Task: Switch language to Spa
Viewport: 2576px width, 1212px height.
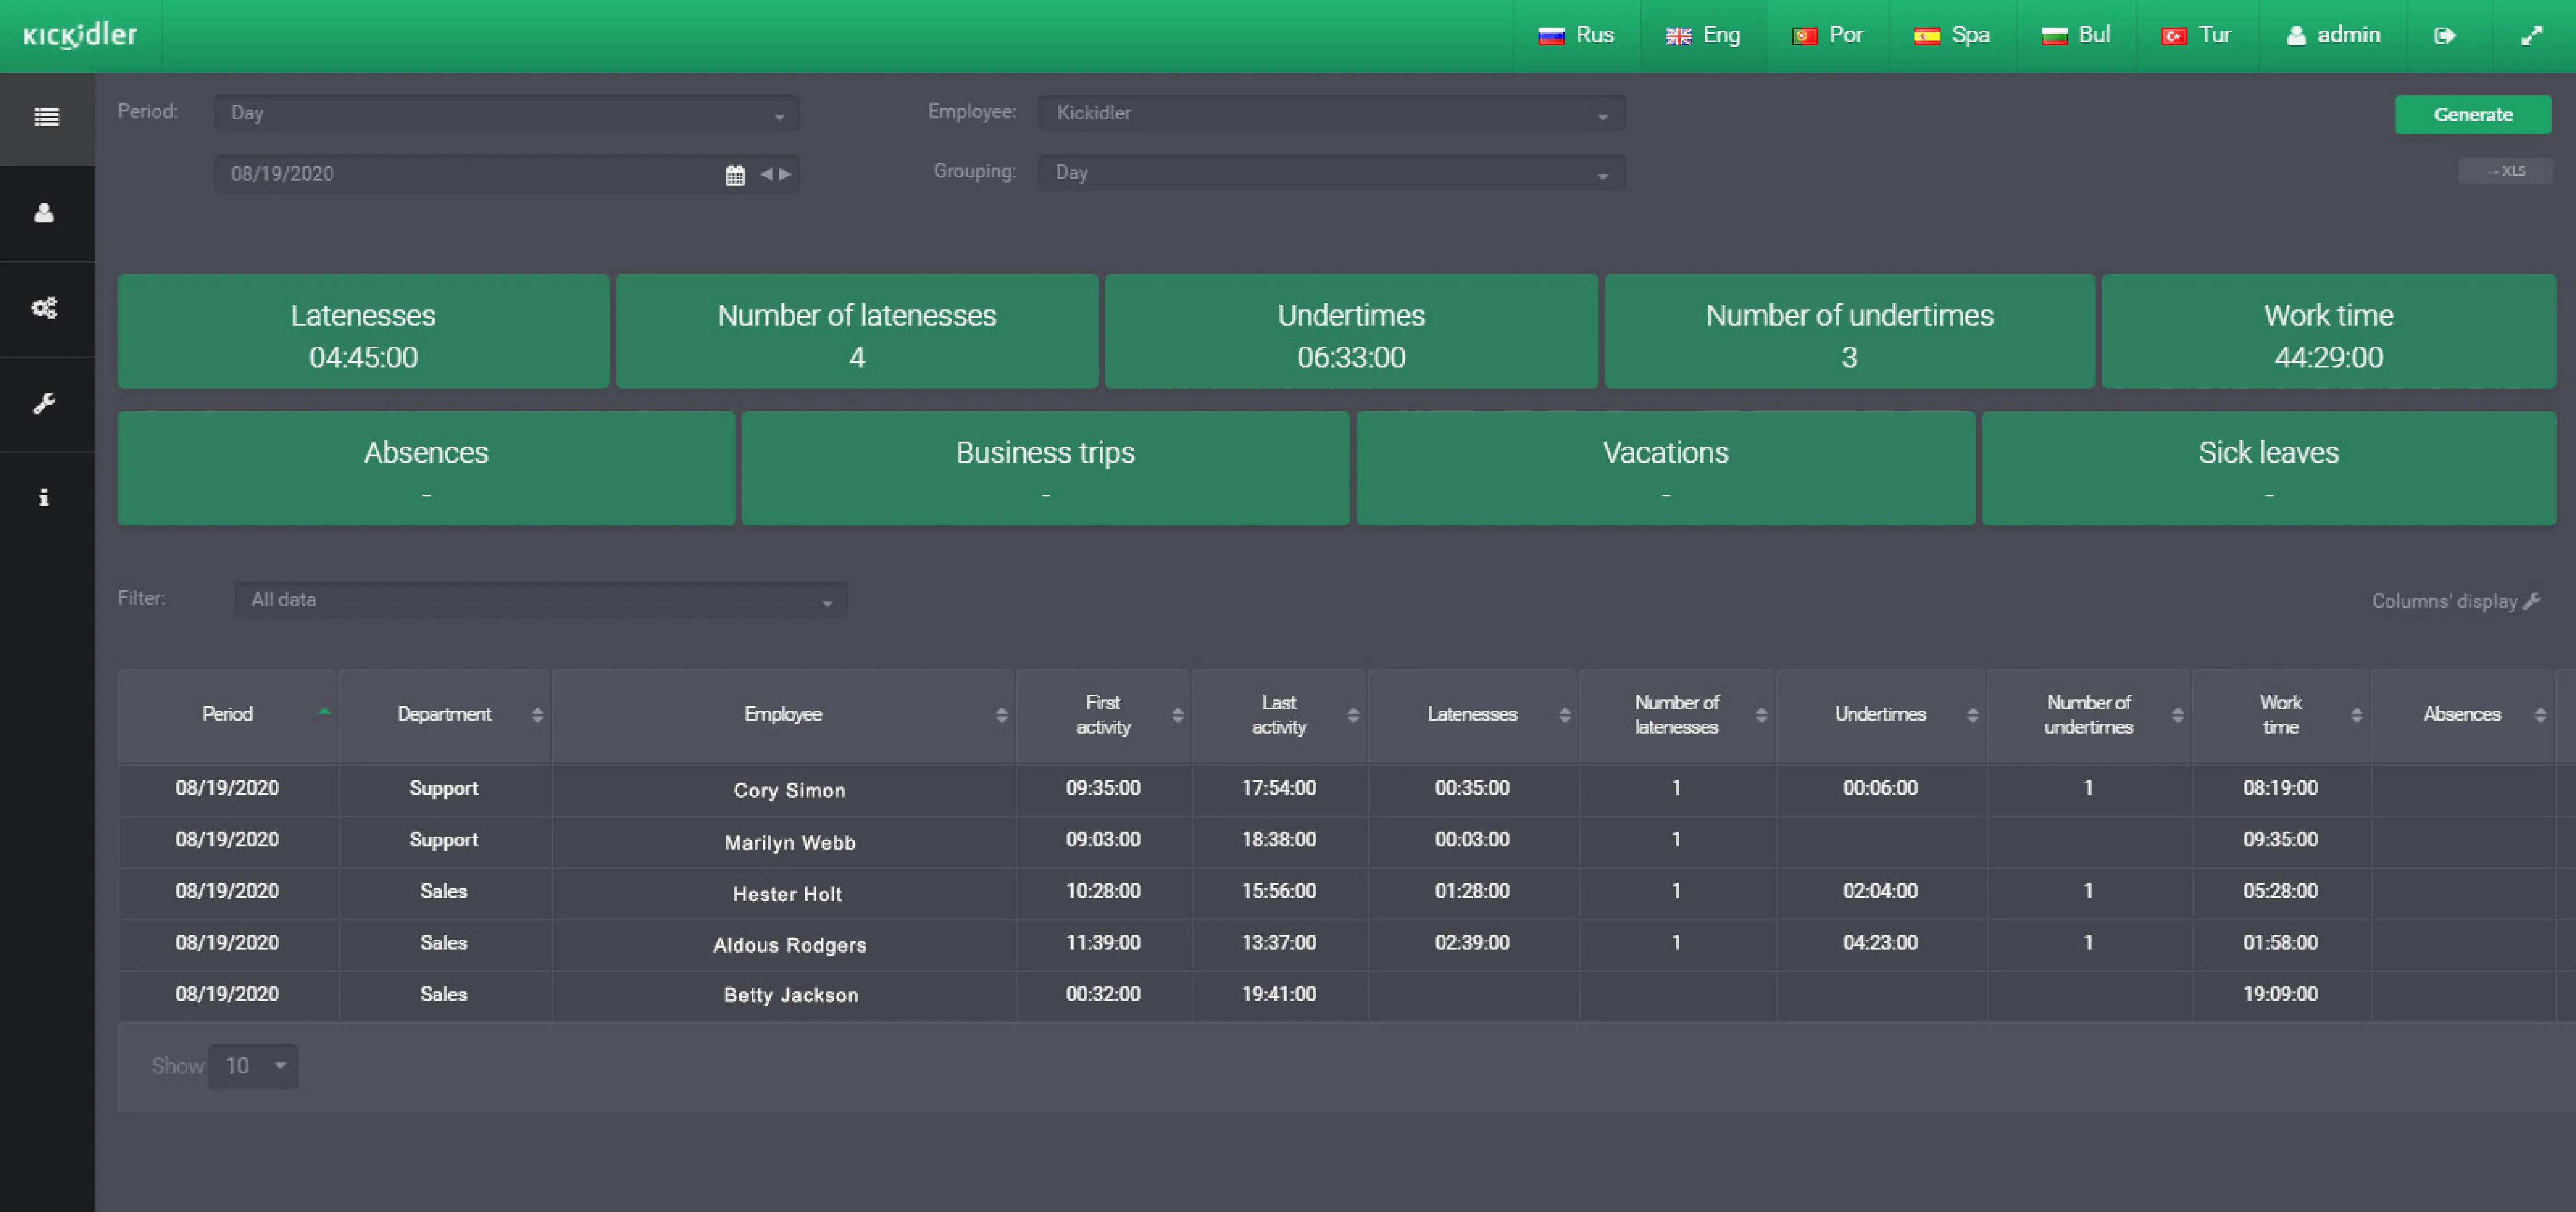Action: click(x=1952, y=36)
